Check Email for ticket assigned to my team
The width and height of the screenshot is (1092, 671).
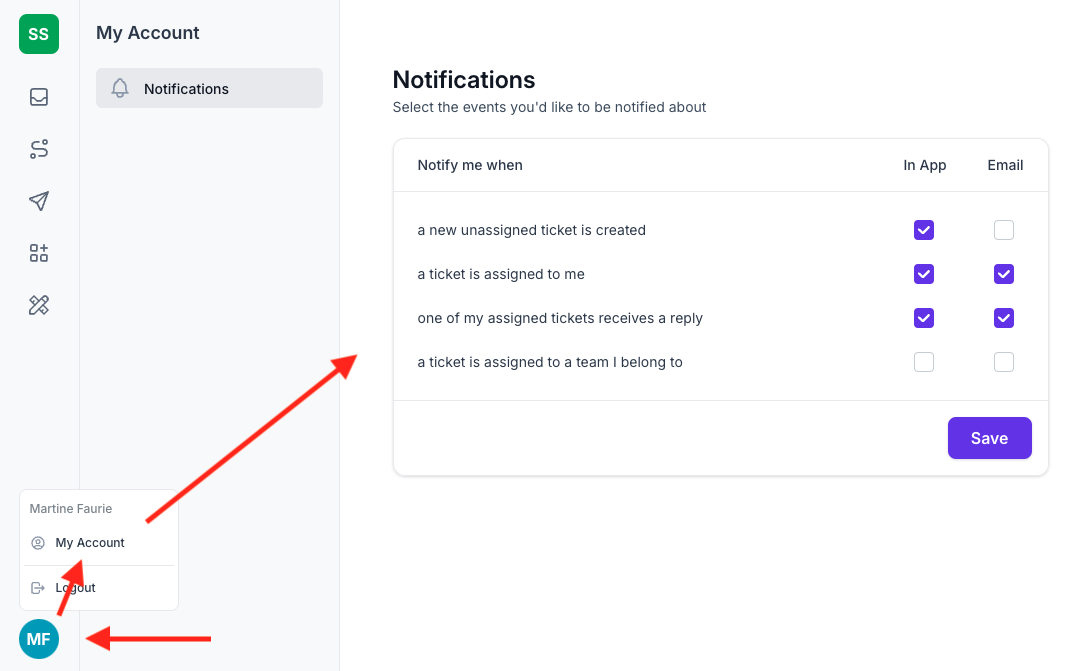coord(1003,362)
